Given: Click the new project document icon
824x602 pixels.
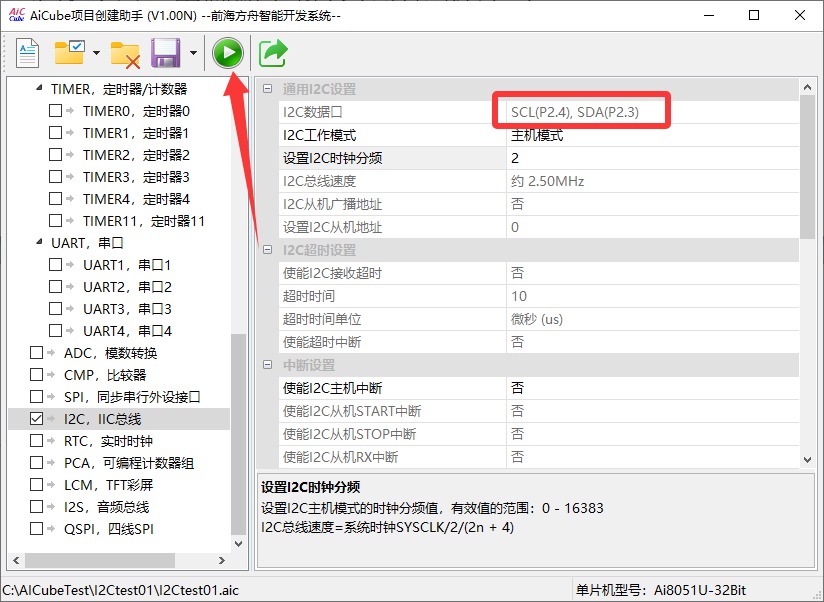Looking at the screenshot, I should [27, 53].
